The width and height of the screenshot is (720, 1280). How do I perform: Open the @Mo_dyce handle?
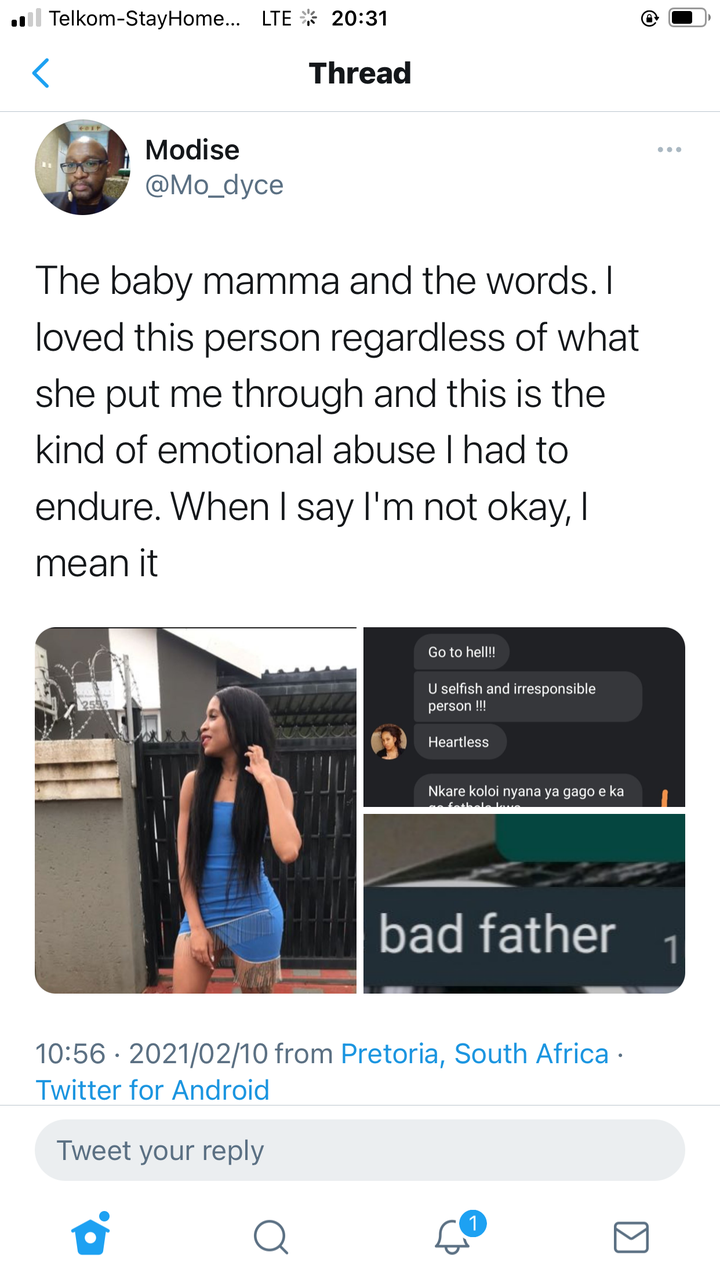point(214,185)
